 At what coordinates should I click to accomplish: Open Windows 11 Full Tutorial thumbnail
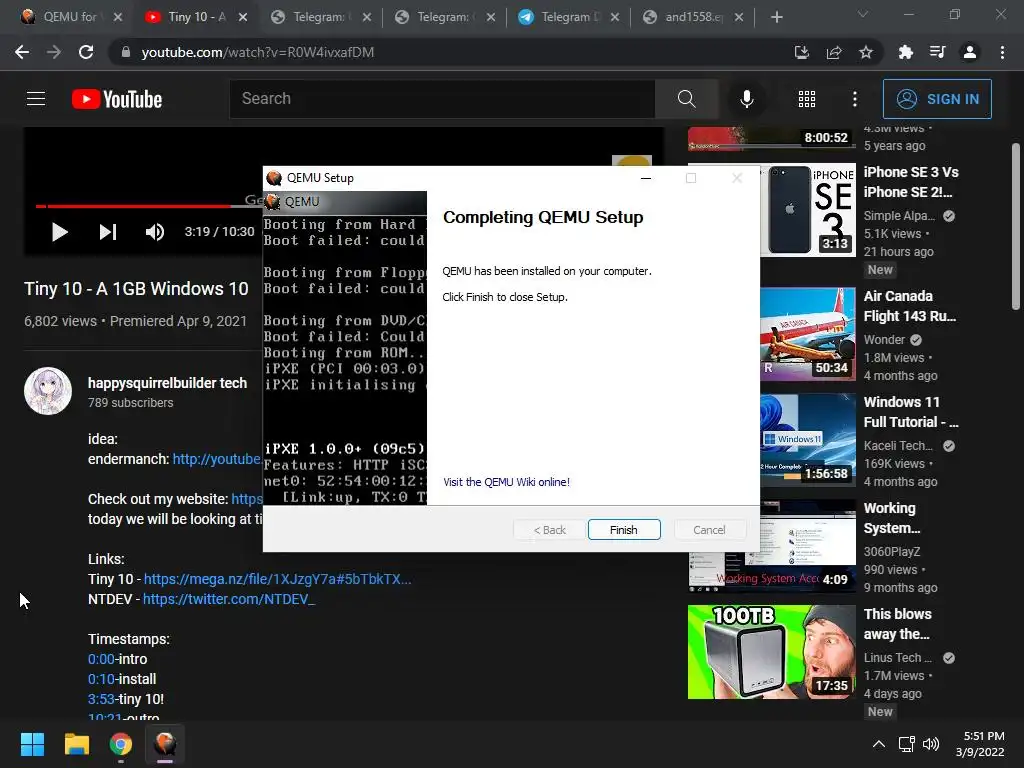[808, 440]
